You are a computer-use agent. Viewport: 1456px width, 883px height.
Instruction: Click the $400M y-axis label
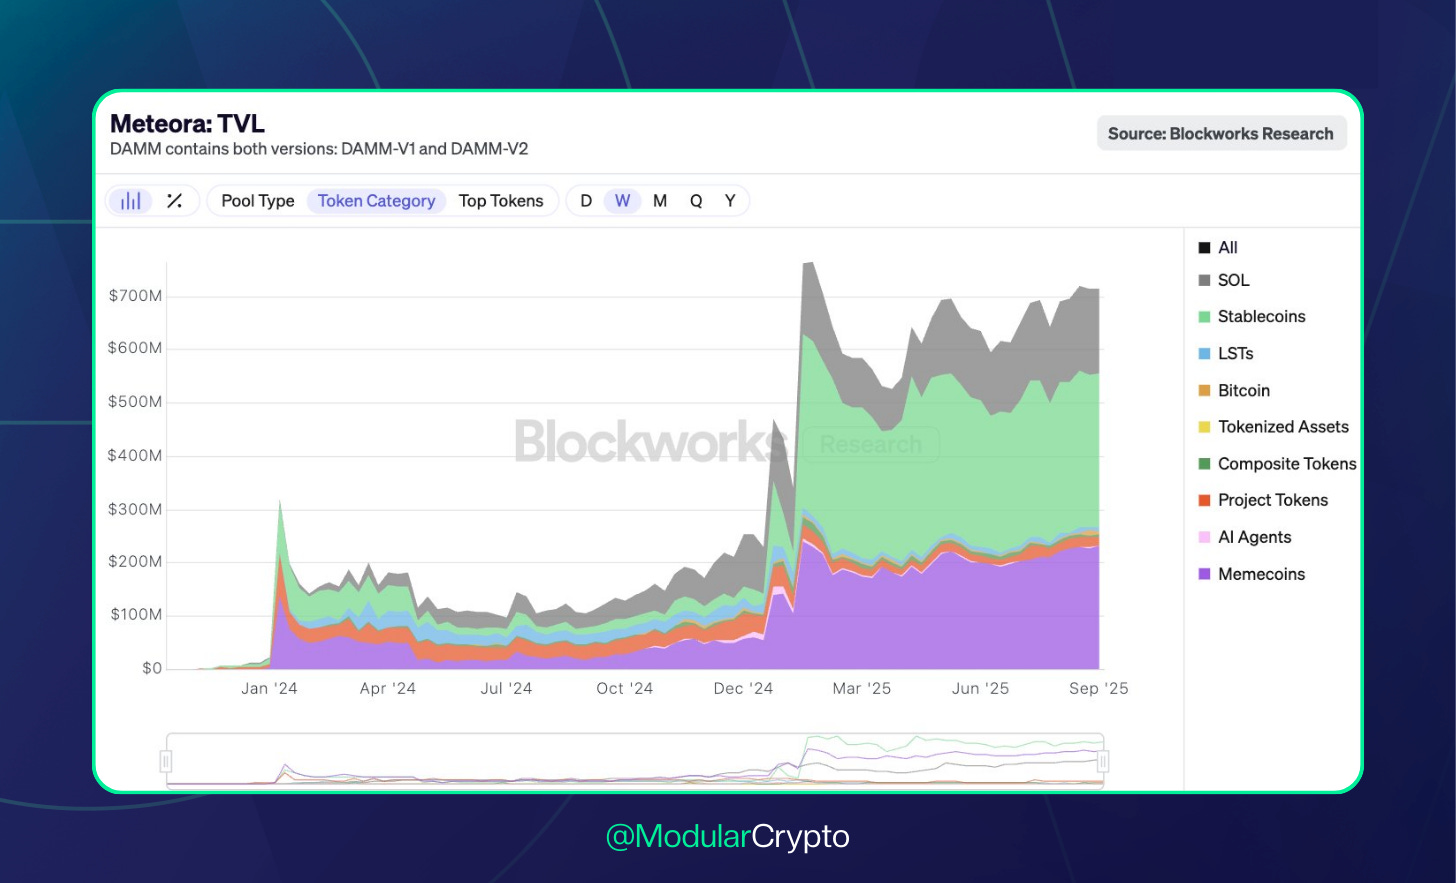coord(135,456)
